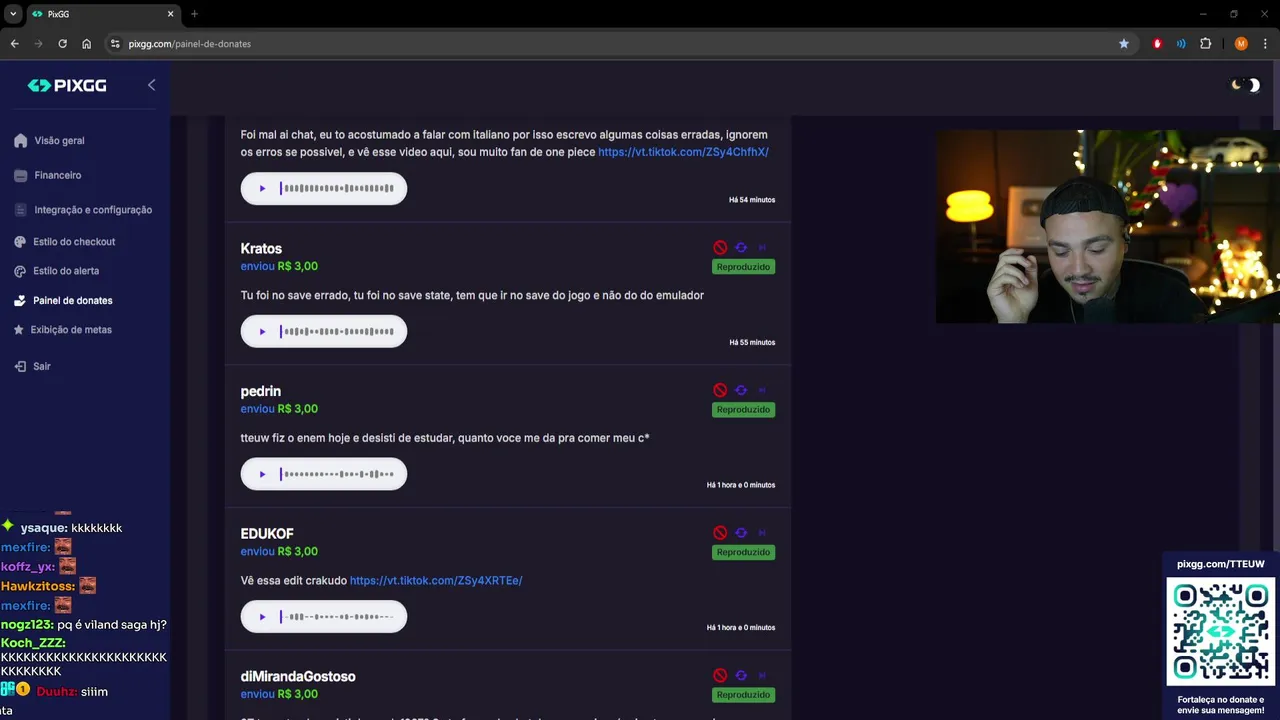Play the EDUKOF donation audio
Screen dimensions: 1280x720
coord(262,617)
